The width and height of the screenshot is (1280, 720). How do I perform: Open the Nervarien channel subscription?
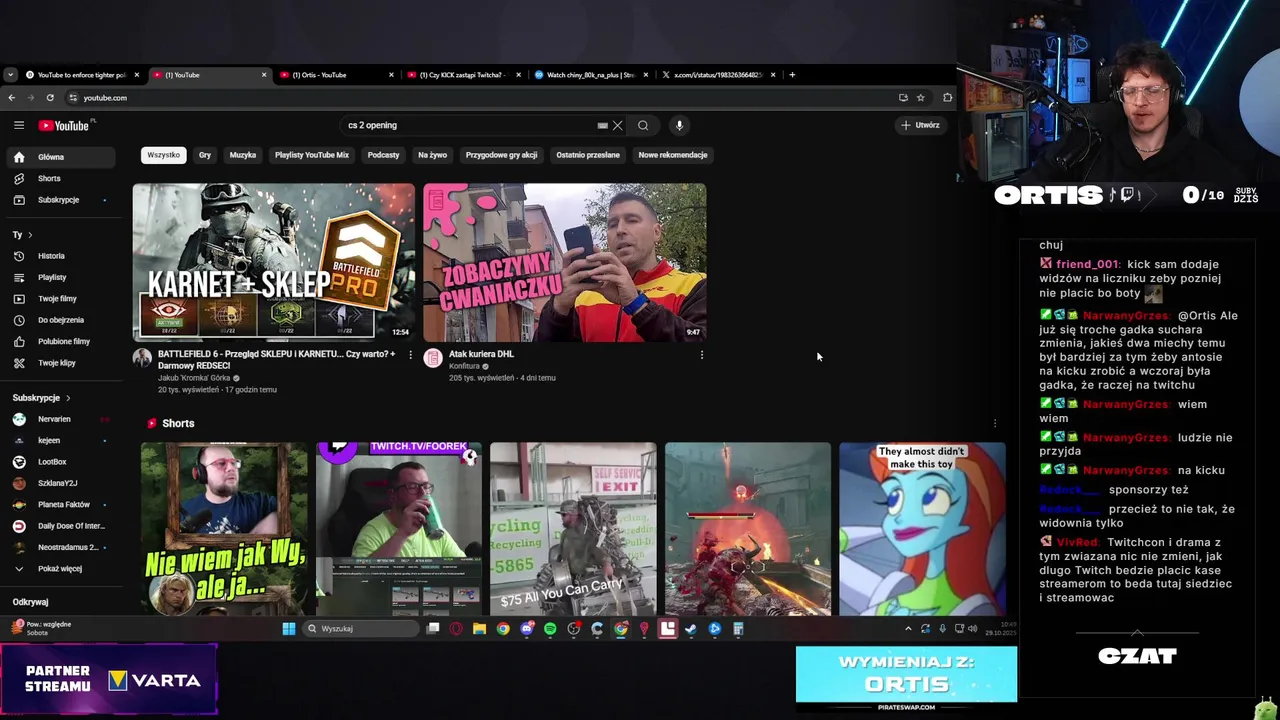[x=62, y=419]
